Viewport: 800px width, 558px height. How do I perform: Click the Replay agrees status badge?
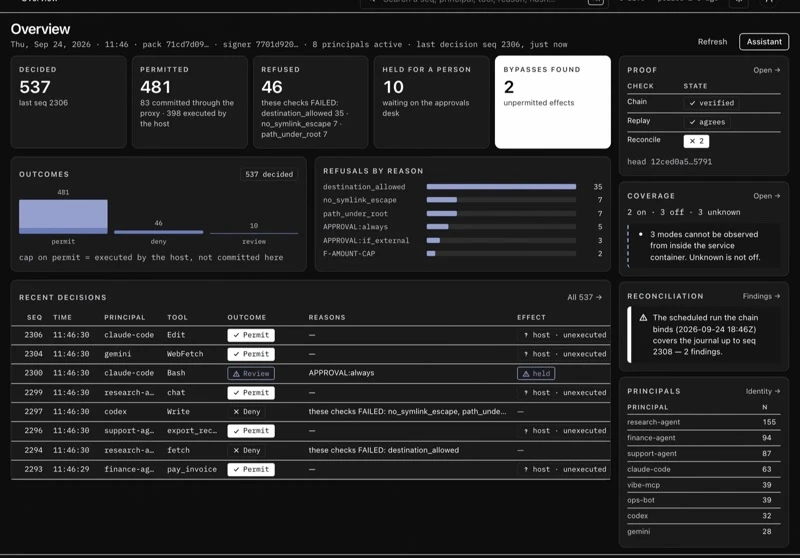coord(707,122)
